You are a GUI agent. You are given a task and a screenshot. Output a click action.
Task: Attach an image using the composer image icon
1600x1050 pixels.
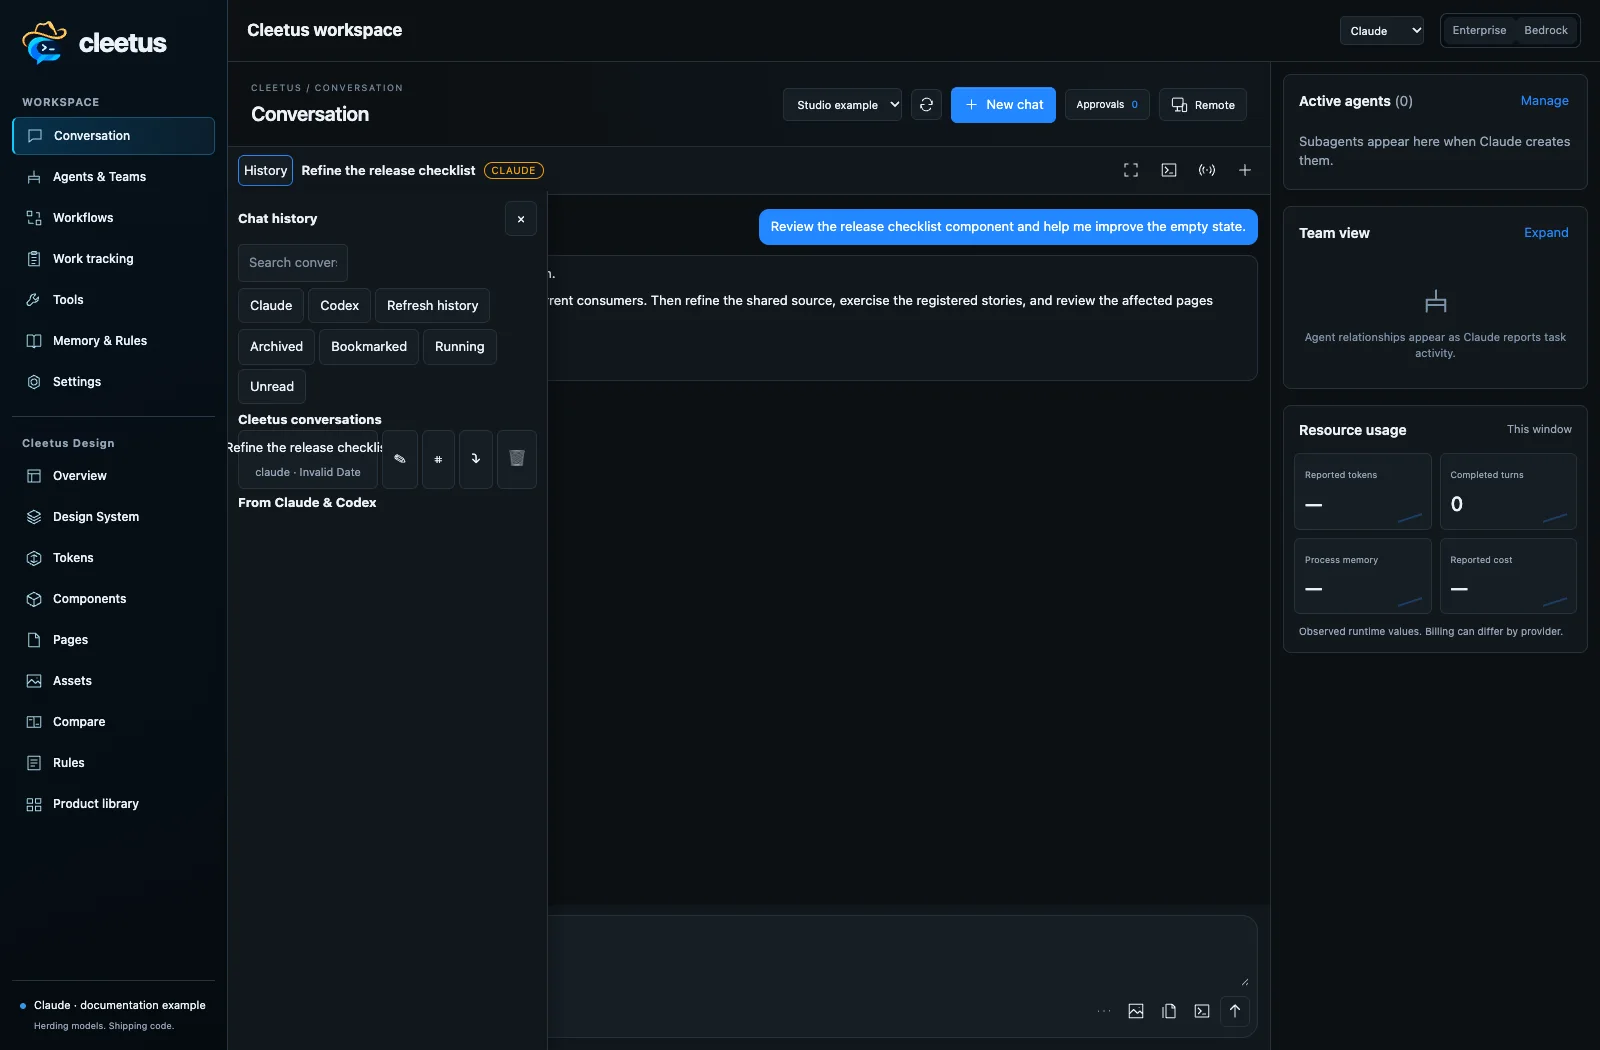click(x=1136, y=1011)
